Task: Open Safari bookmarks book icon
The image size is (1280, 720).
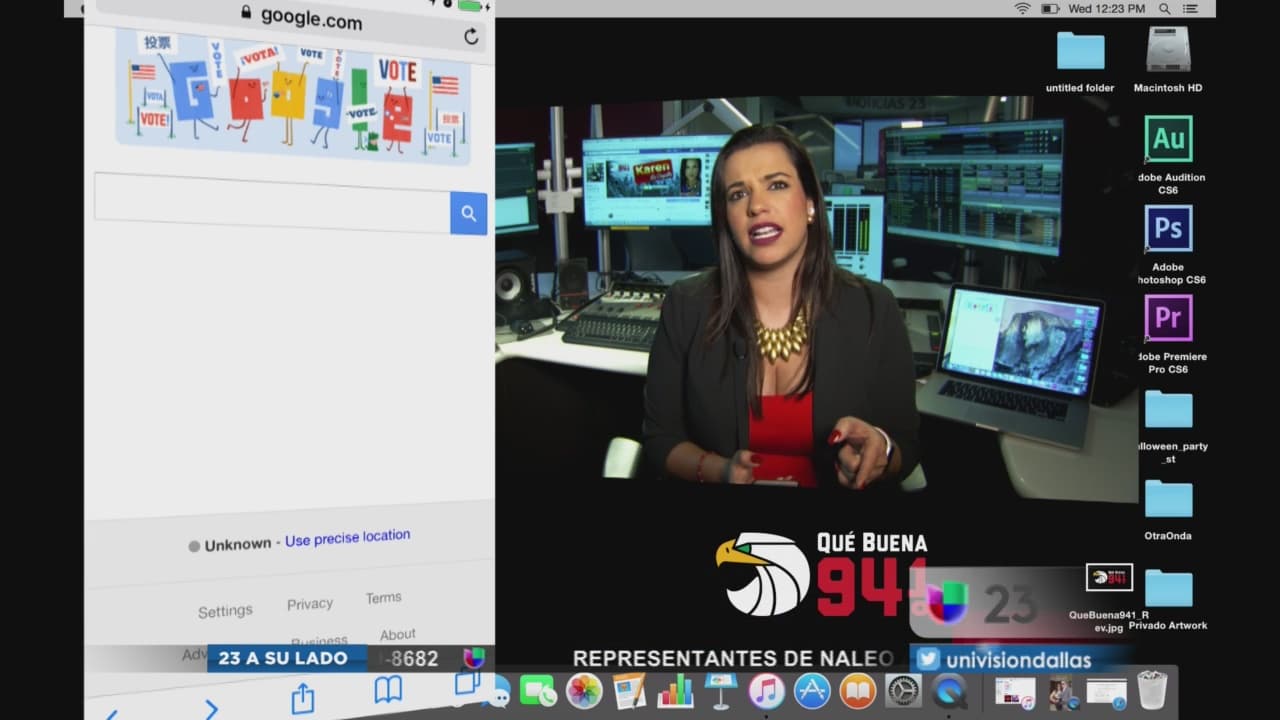Action: pos(388,689)
